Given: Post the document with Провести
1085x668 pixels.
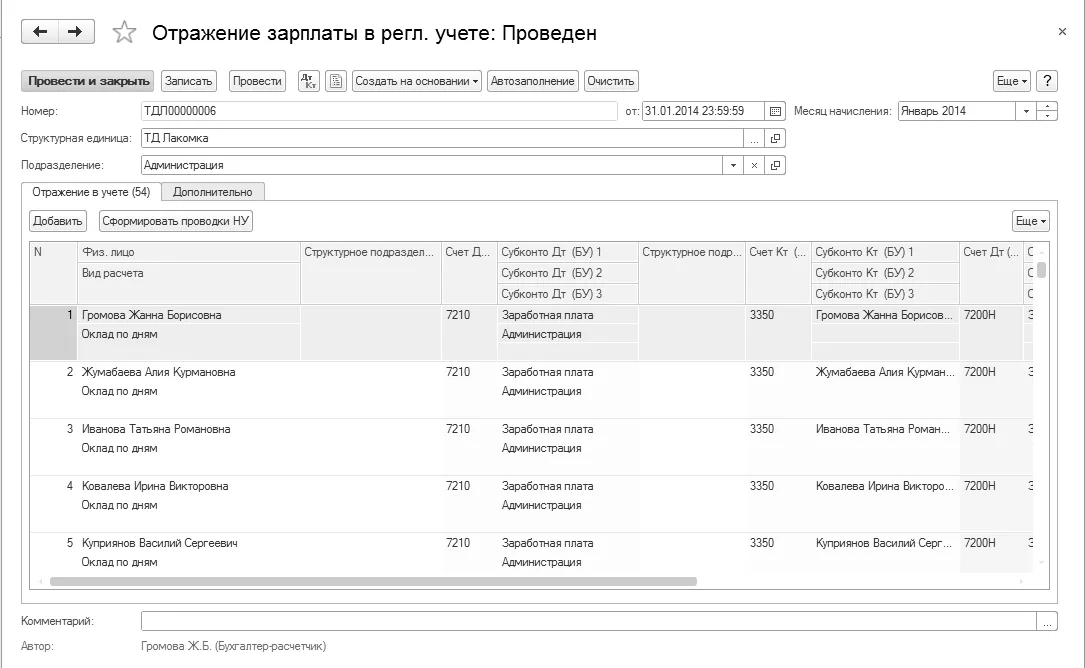Looking at the screenshot, I should [x=257, y=81].
